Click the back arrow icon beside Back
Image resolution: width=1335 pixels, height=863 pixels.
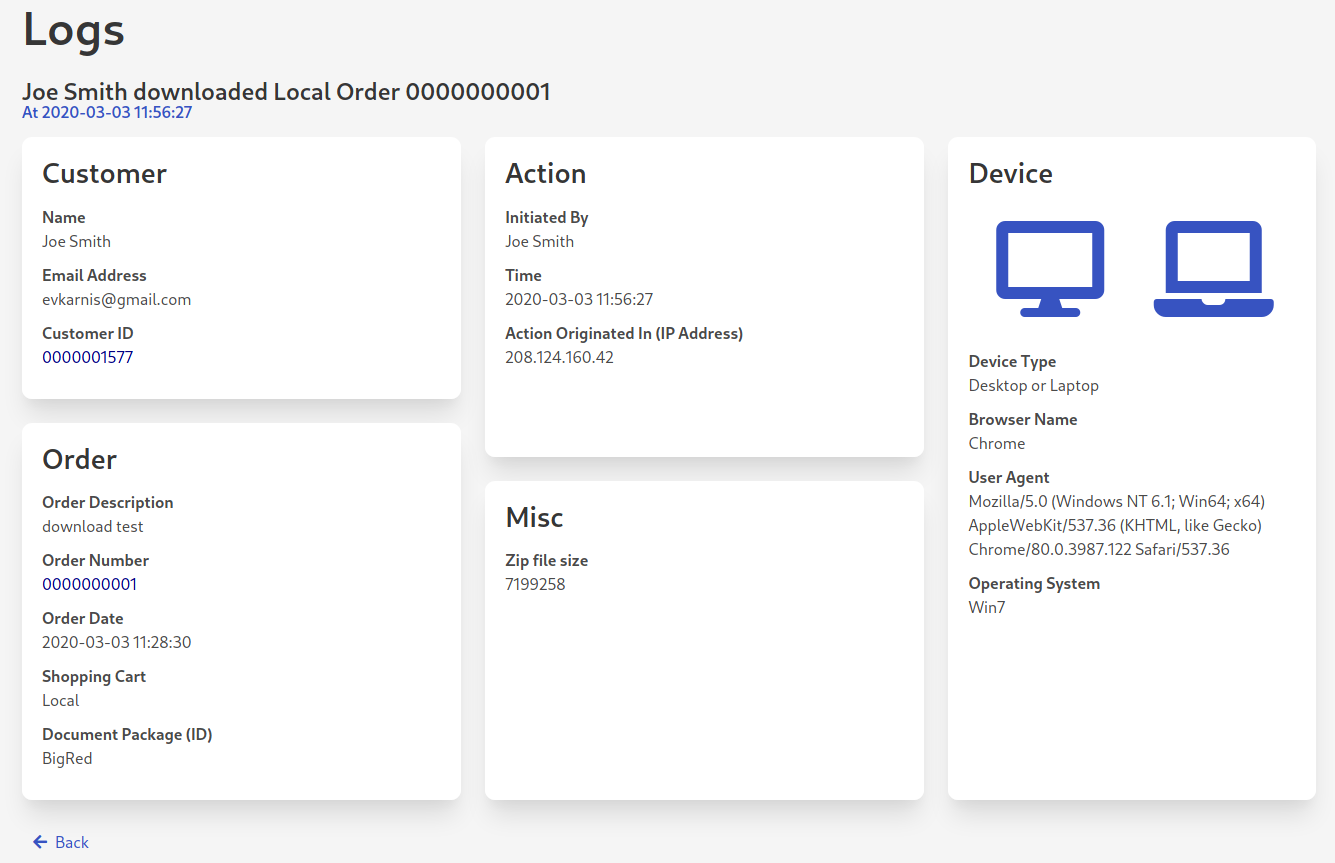point(38,842)
